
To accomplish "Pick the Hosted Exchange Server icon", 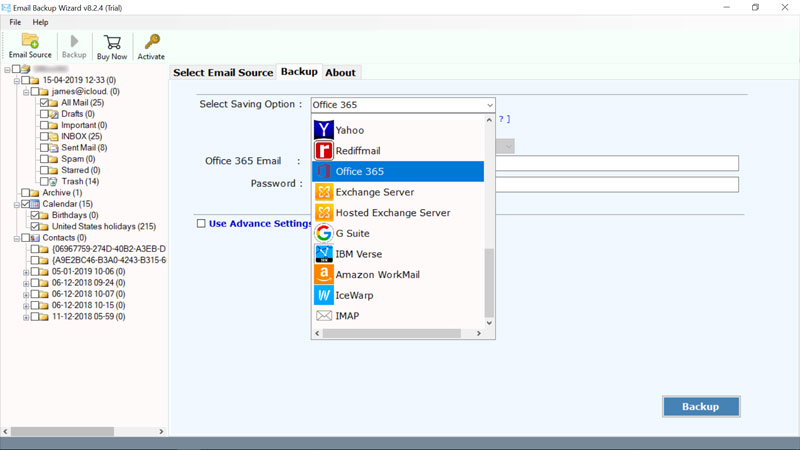I will [323, 213].
